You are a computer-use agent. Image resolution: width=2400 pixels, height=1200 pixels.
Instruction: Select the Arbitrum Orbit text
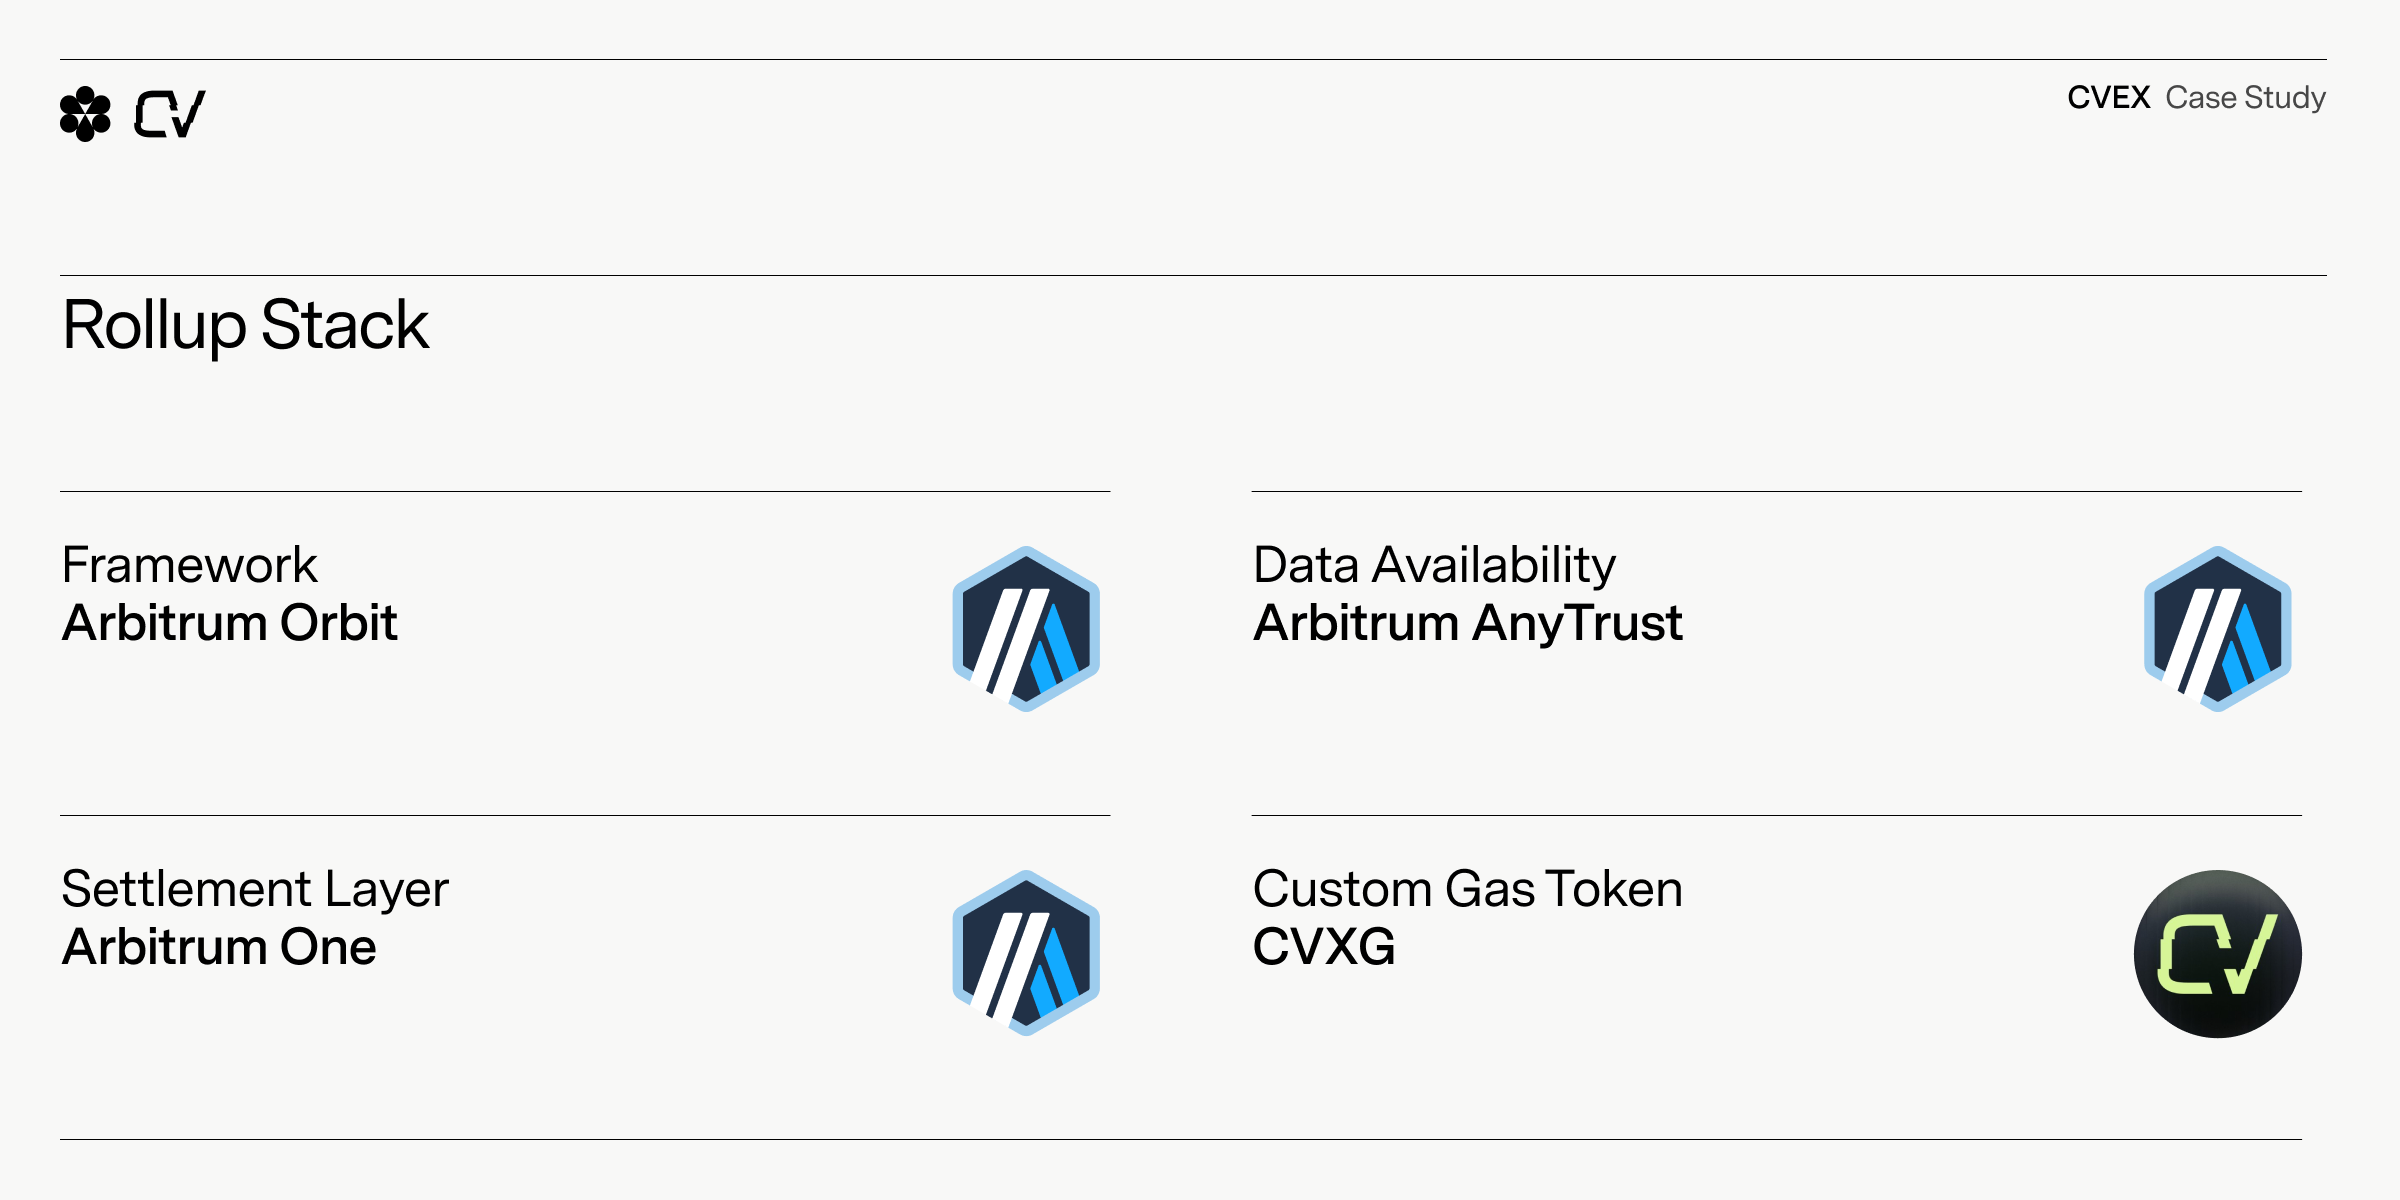pyautogui.click(x=230, y=623)
